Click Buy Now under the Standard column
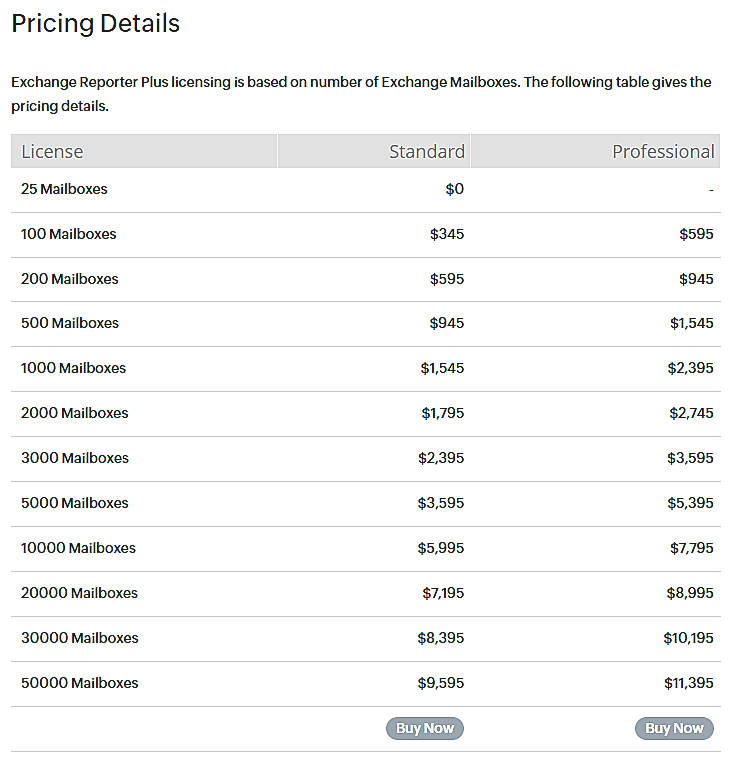 (x=424, y=728)
